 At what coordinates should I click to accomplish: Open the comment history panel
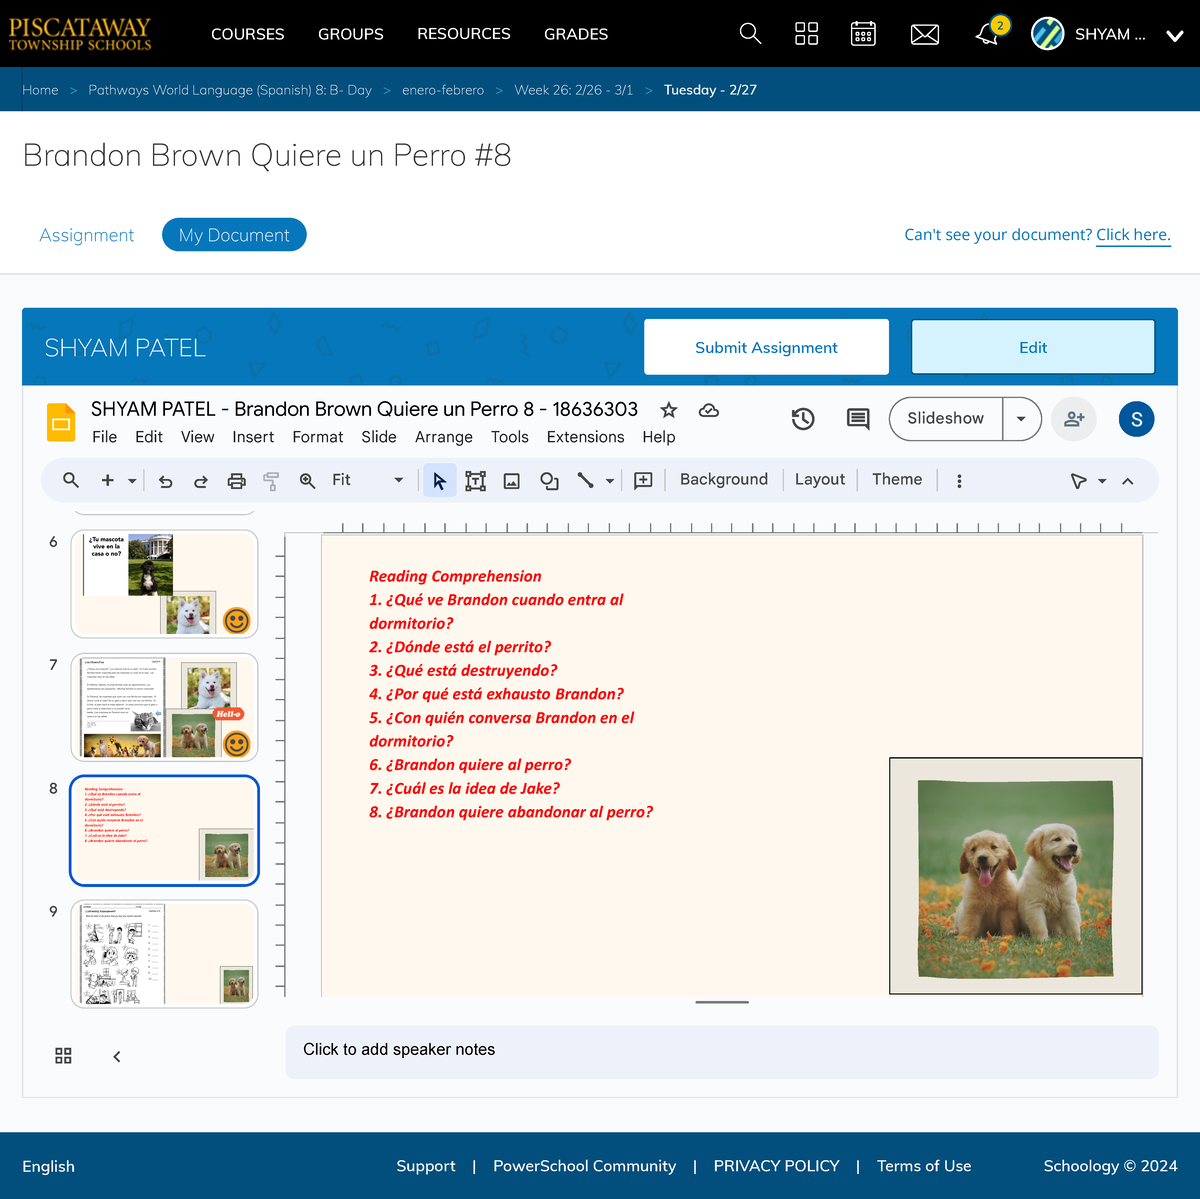pos(857,419)
